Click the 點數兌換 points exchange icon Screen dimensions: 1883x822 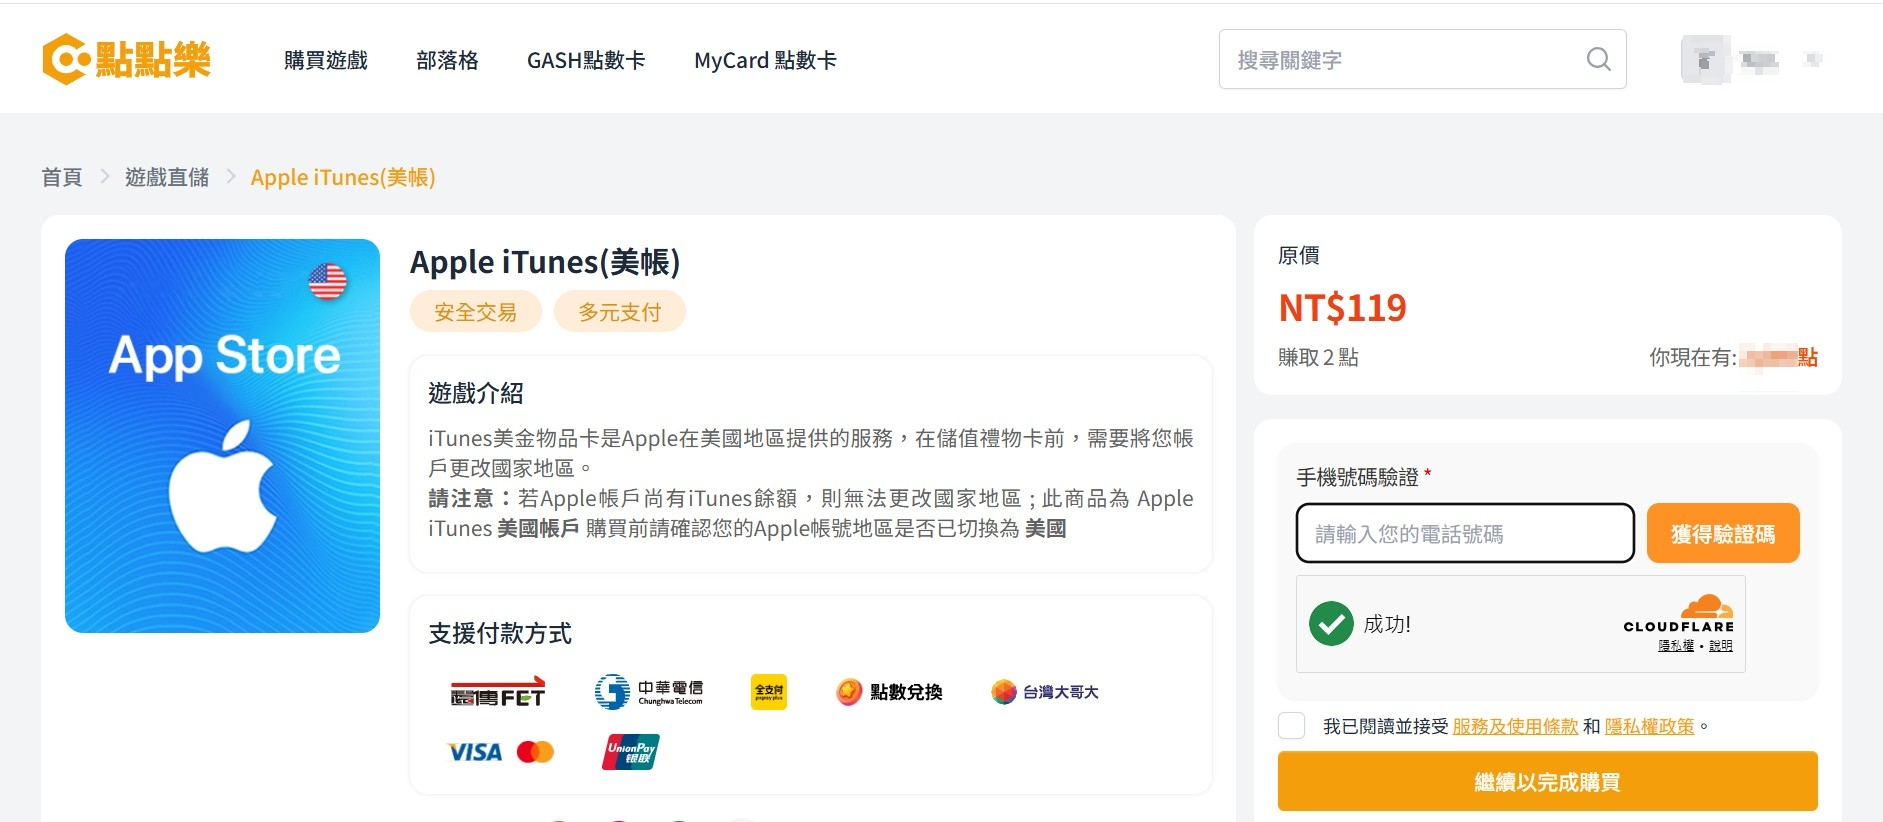pos(889,692)
